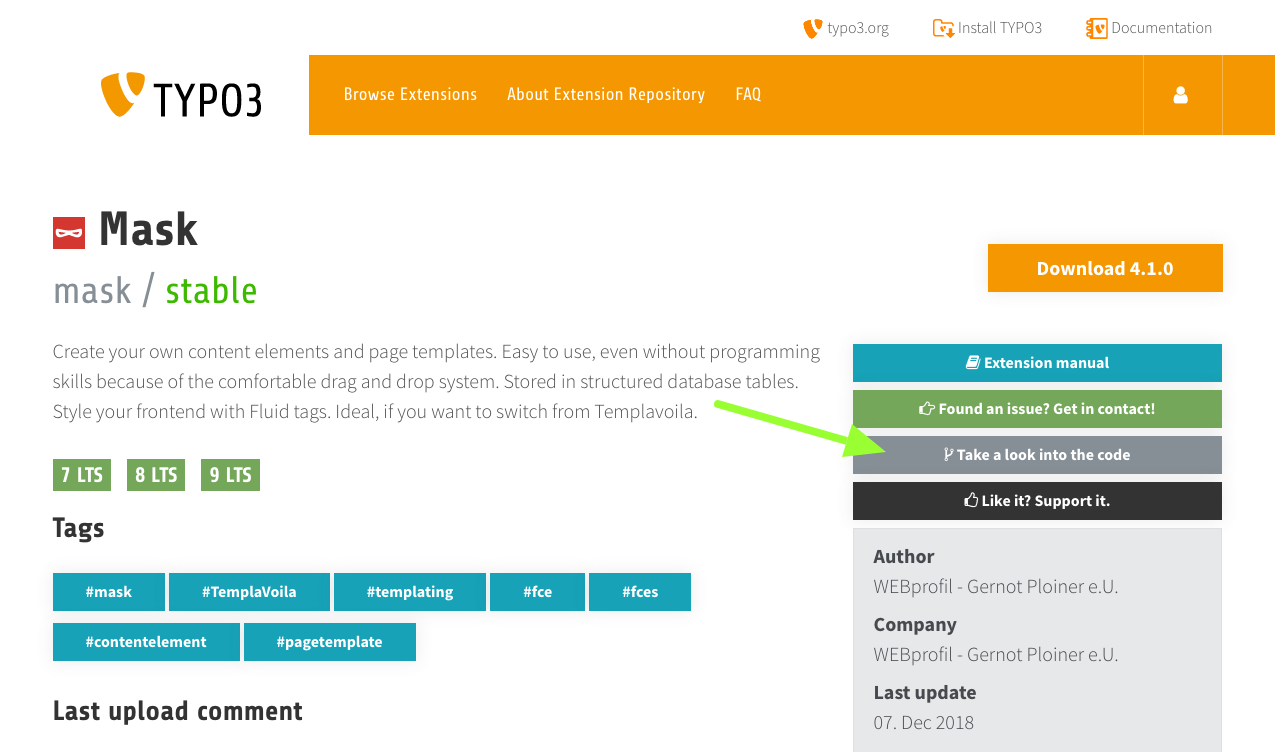Click the #templating tag
This screenshot has width=1275, height=752.
click(x=410, y=592)
